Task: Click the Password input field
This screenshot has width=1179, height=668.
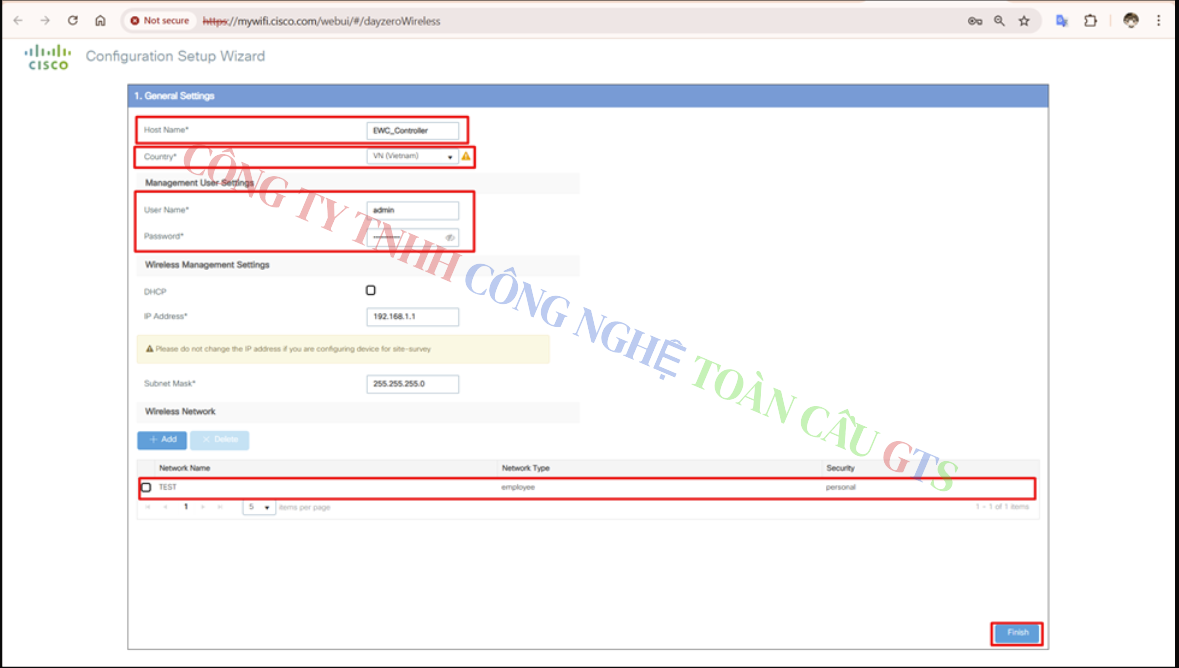Action: tap(413, 237)
